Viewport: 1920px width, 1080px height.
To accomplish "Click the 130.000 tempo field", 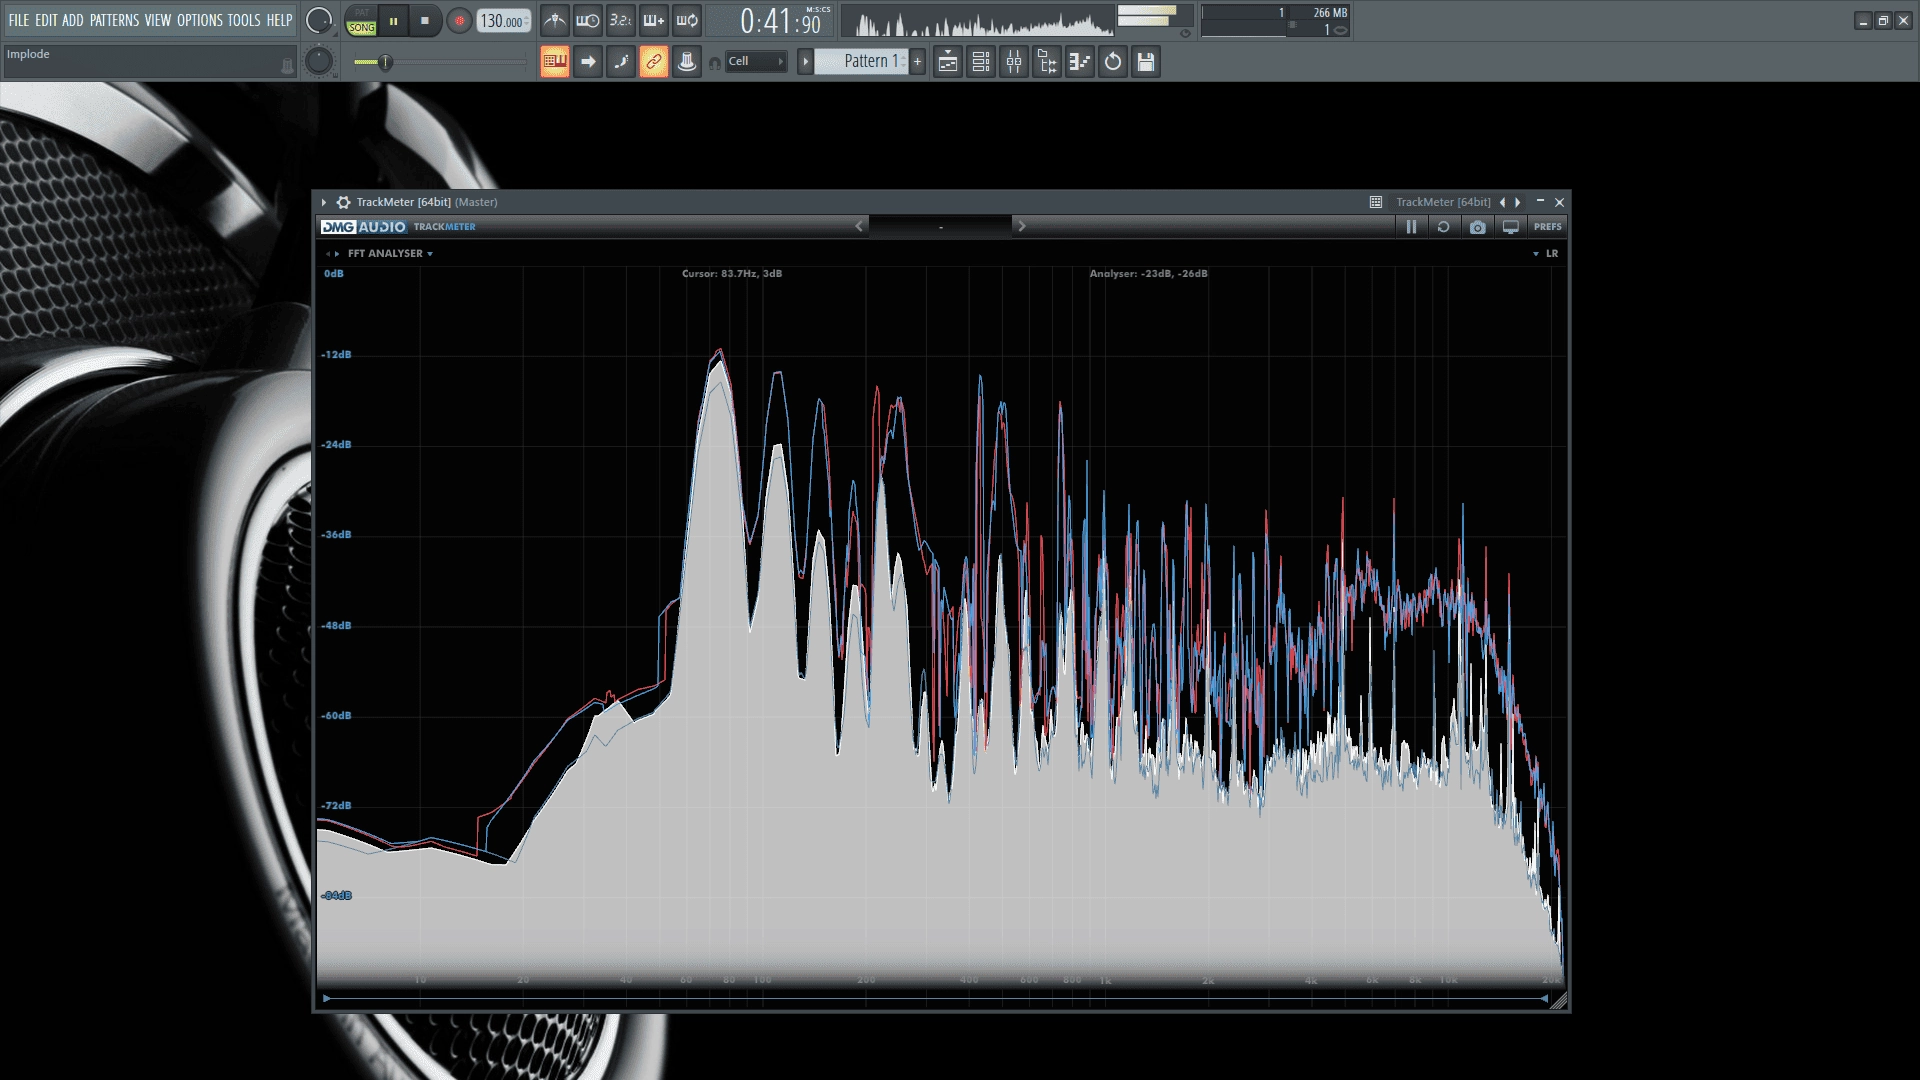I will tap(503, 21).
